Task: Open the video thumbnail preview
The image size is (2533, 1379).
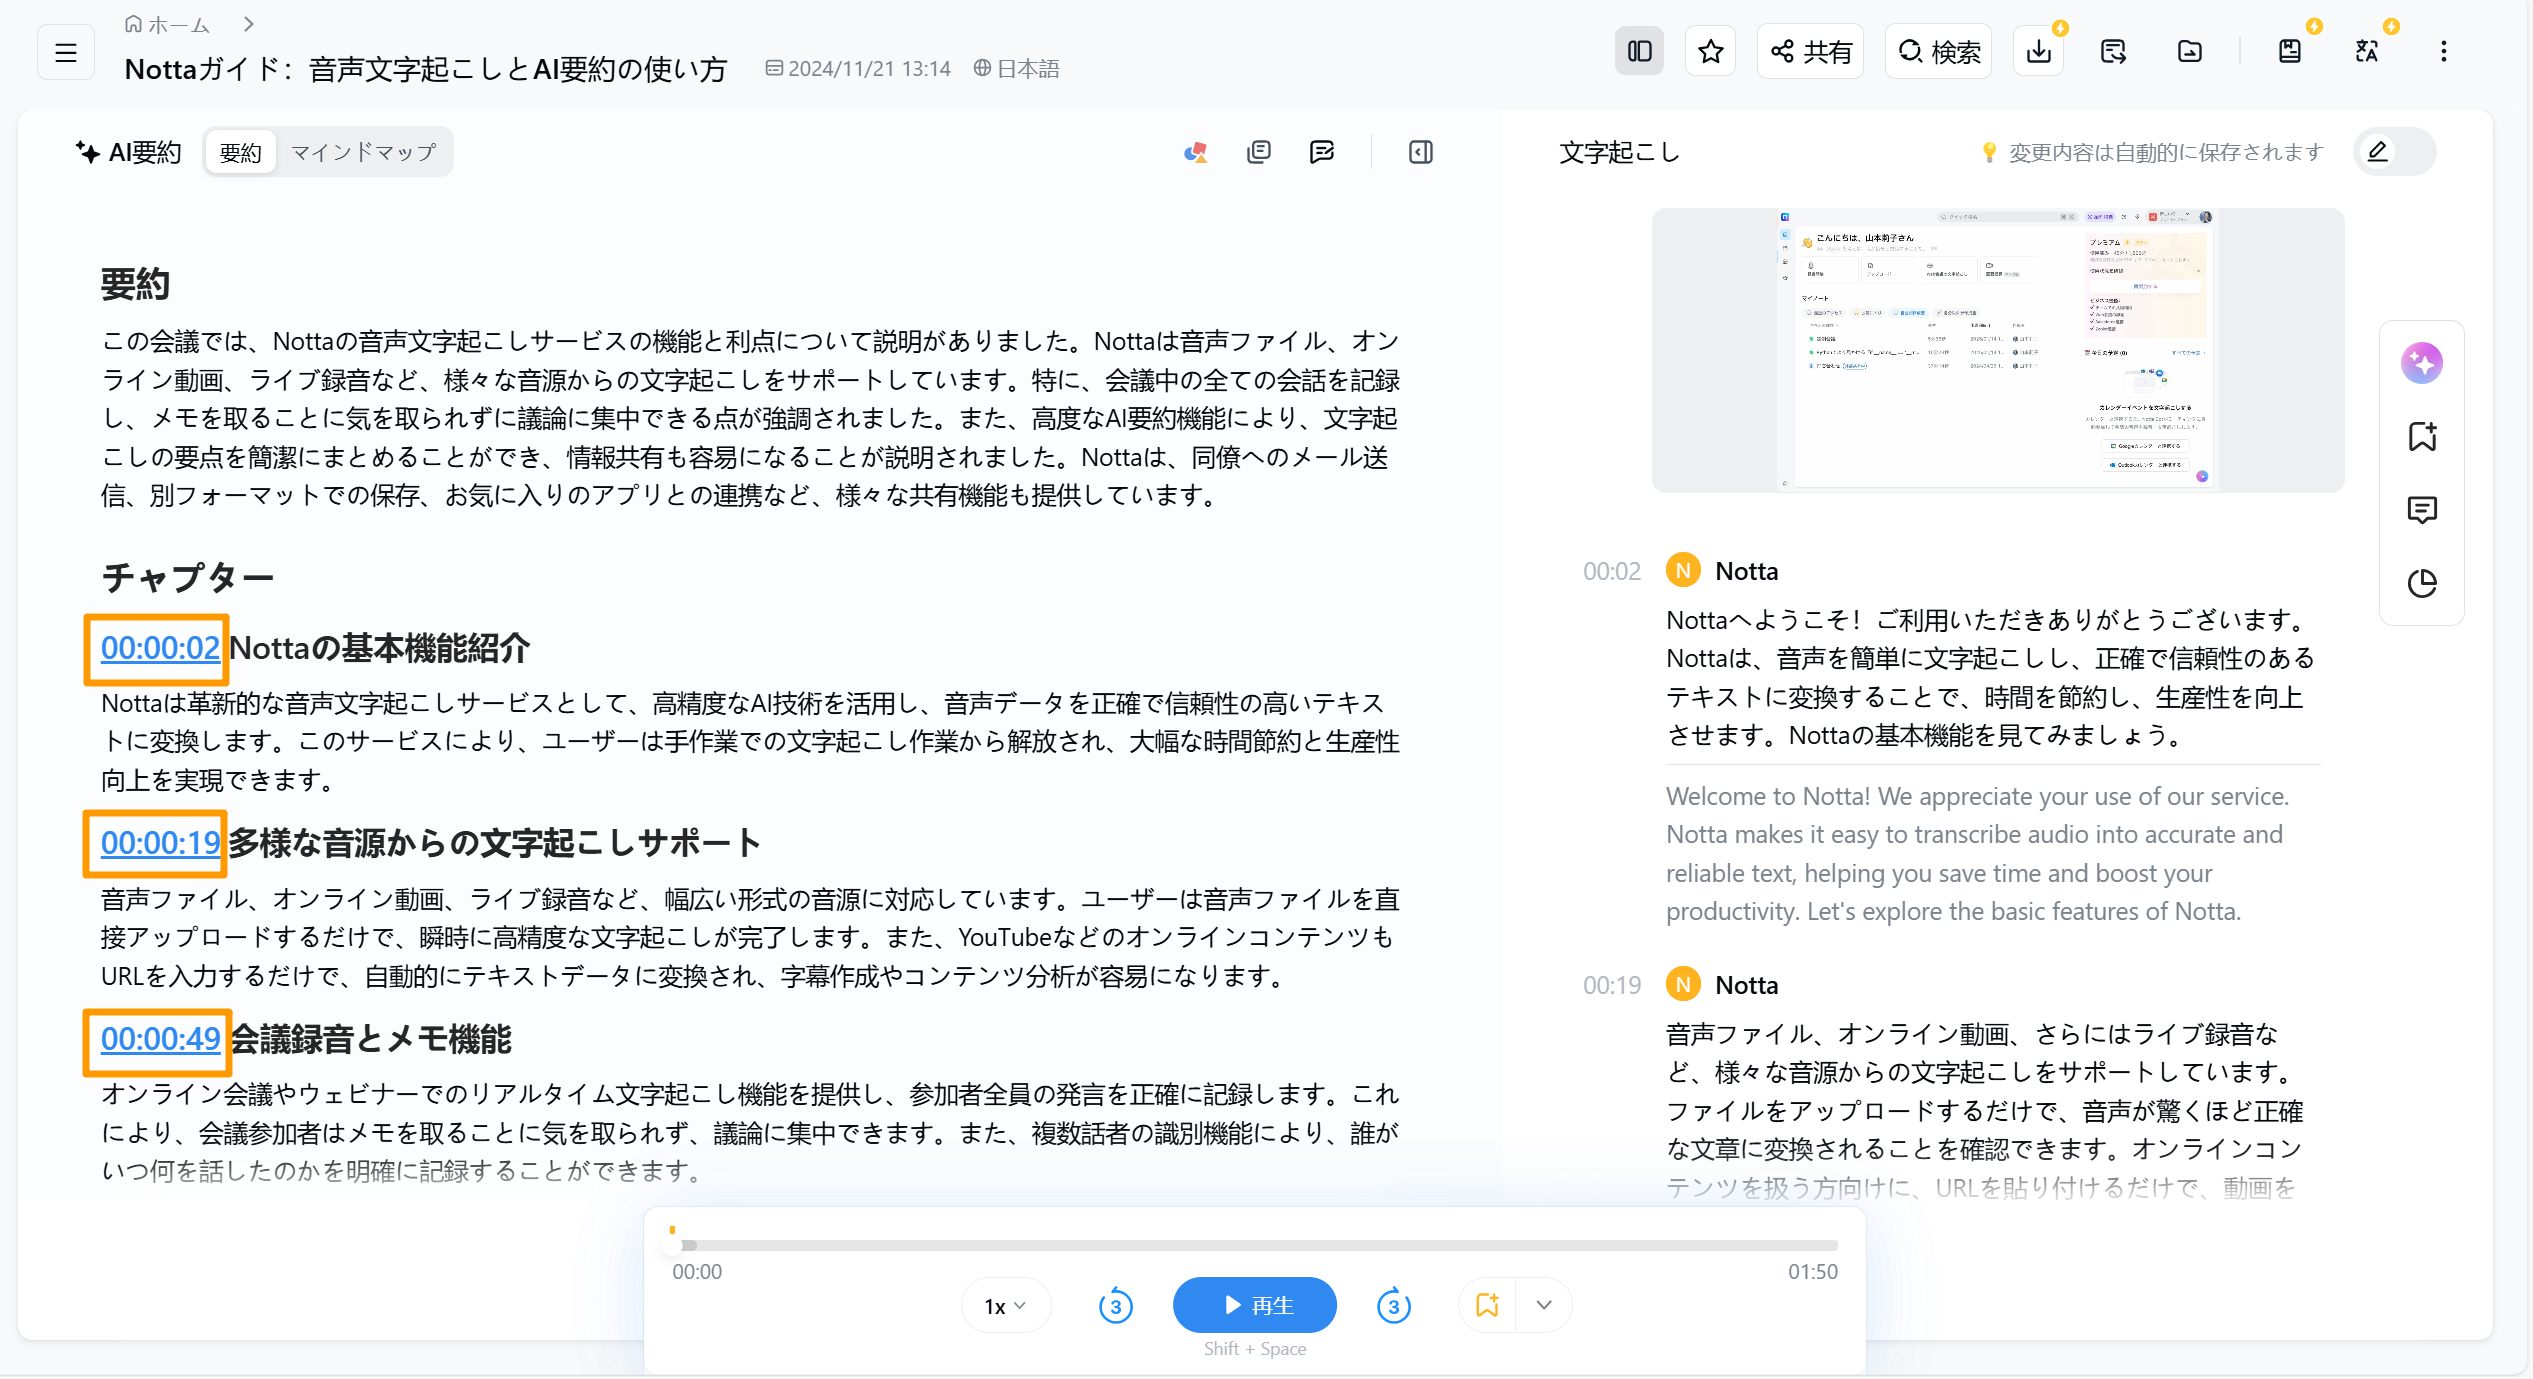Action: (1998, 350)
